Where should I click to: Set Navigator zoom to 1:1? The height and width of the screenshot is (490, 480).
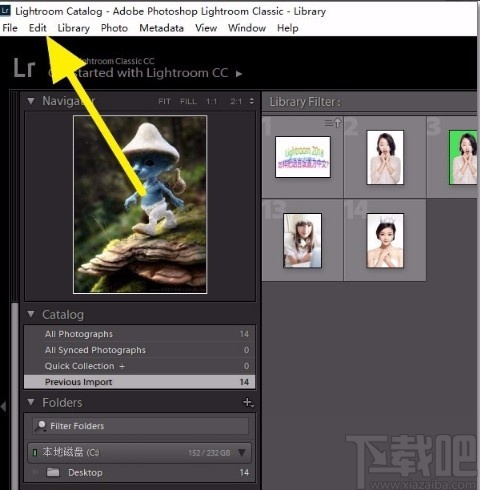211,101
